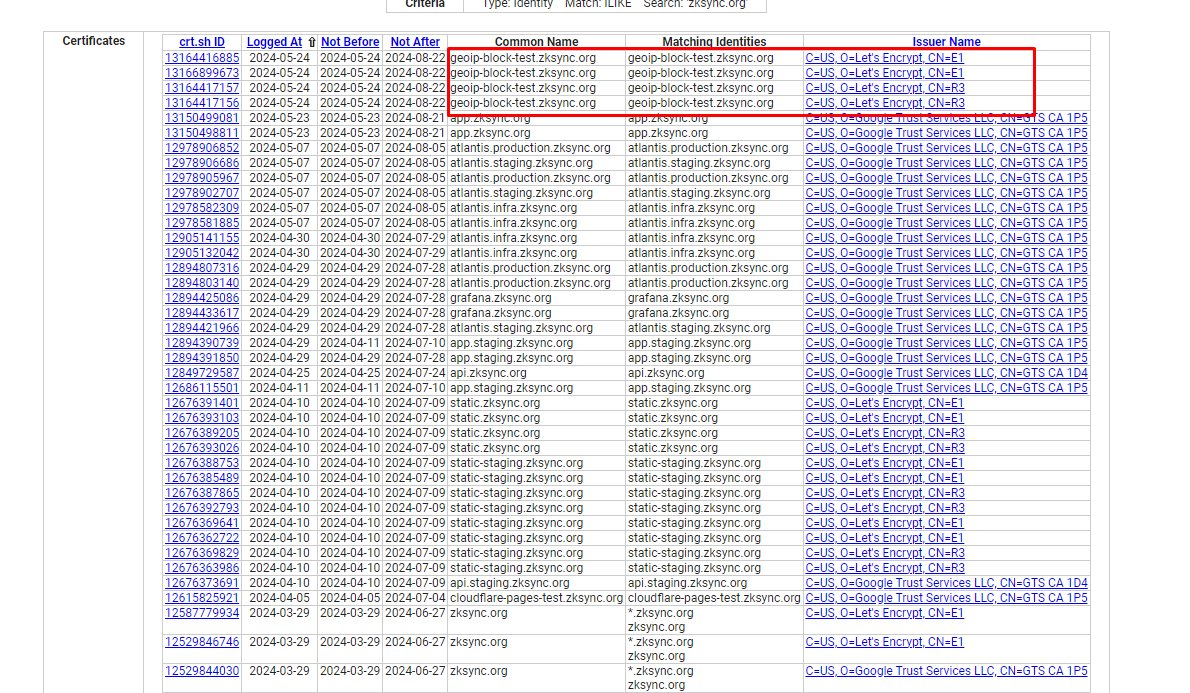
Task: Select the common name api.staging.zksync.org
Action: click(x=509, y=583)
